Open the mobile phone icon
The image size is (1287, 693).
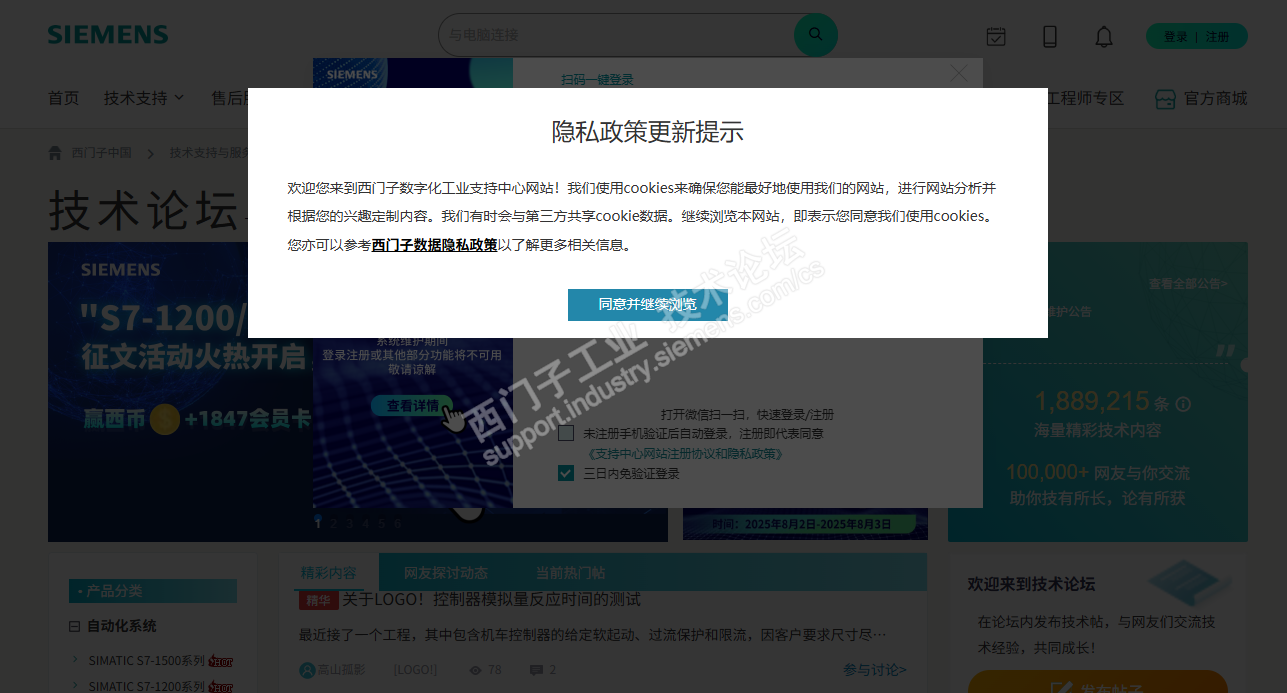(1050, 37)
